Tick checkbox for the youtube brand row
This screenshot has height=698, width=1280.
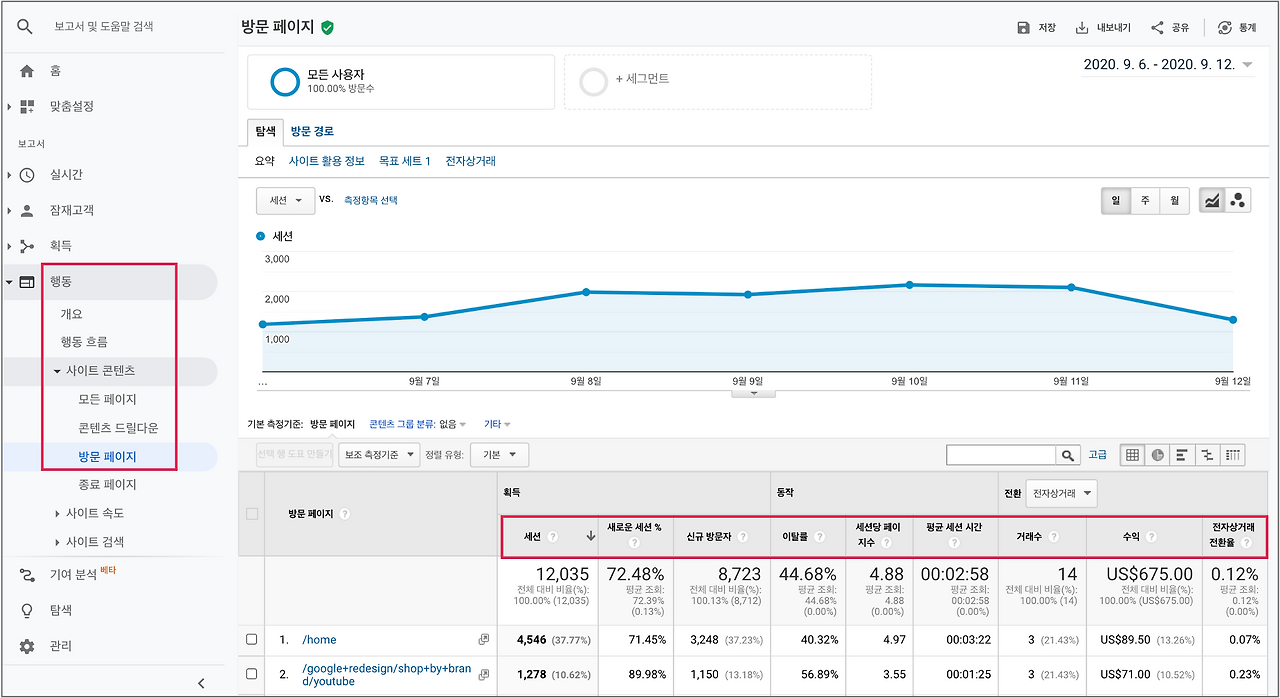pyautogui.click(x=252, y=674)
